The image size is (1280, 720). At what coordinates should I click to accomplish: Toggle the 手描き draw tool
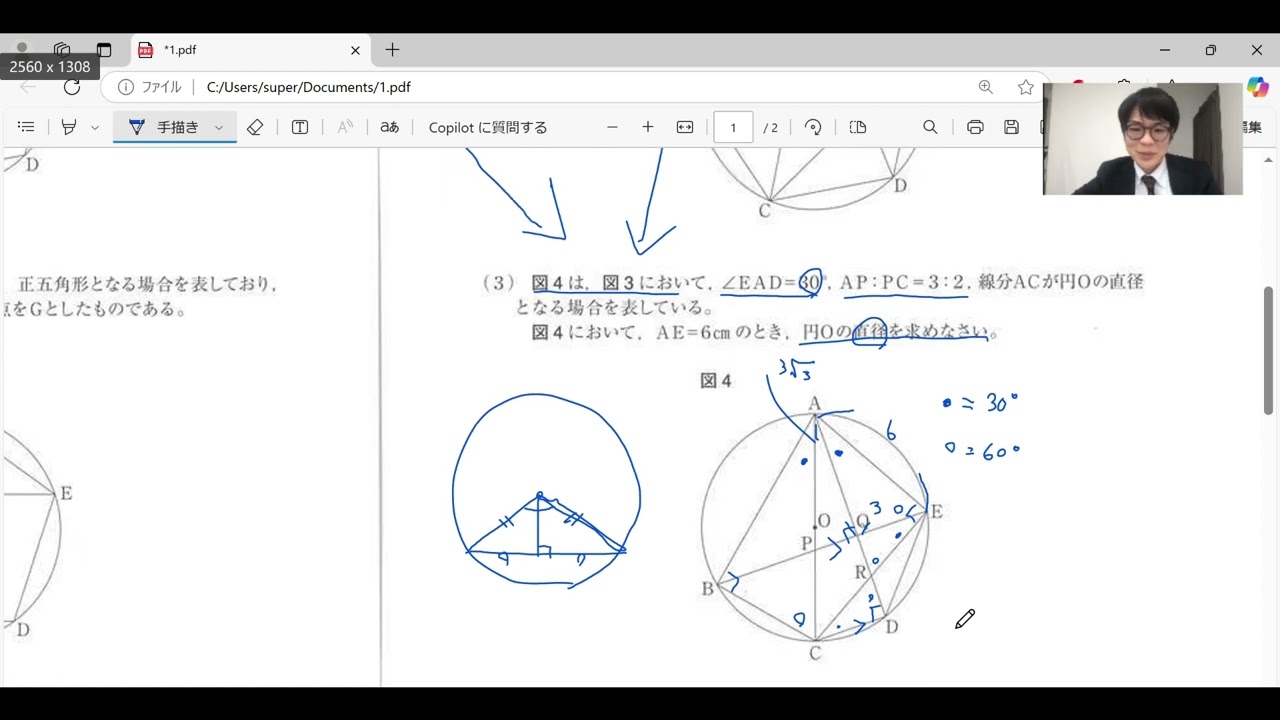(164, 127)
